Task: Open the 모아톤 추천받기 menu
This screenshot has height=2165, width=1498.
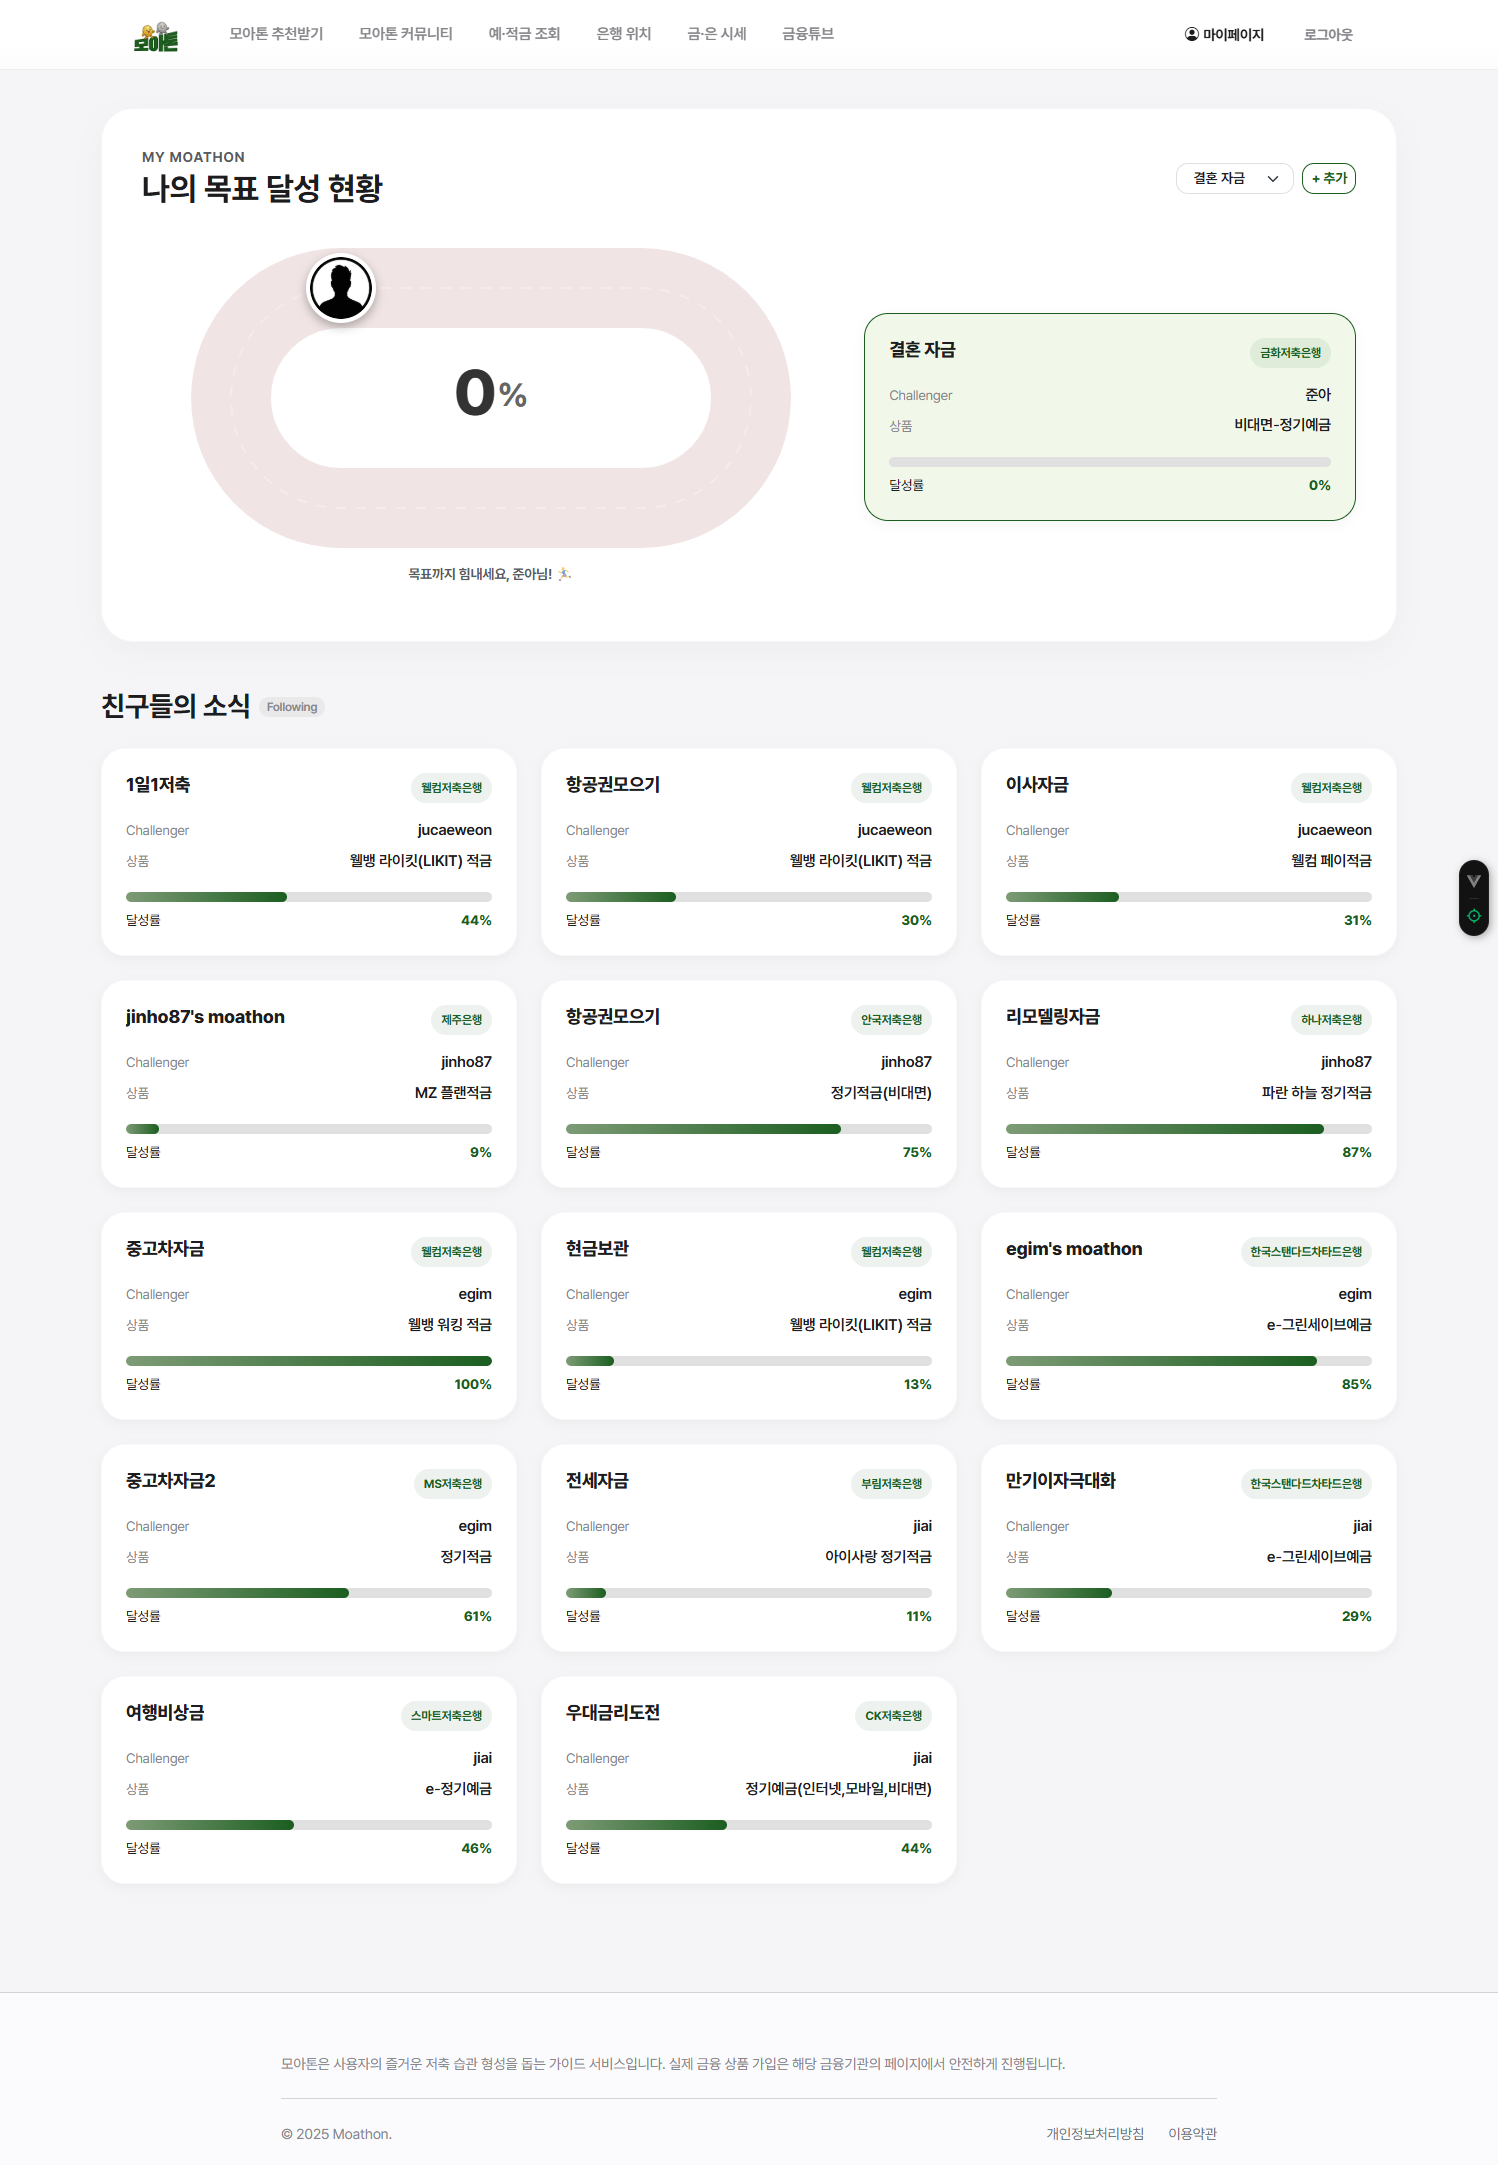Action: tap(276, 34)
